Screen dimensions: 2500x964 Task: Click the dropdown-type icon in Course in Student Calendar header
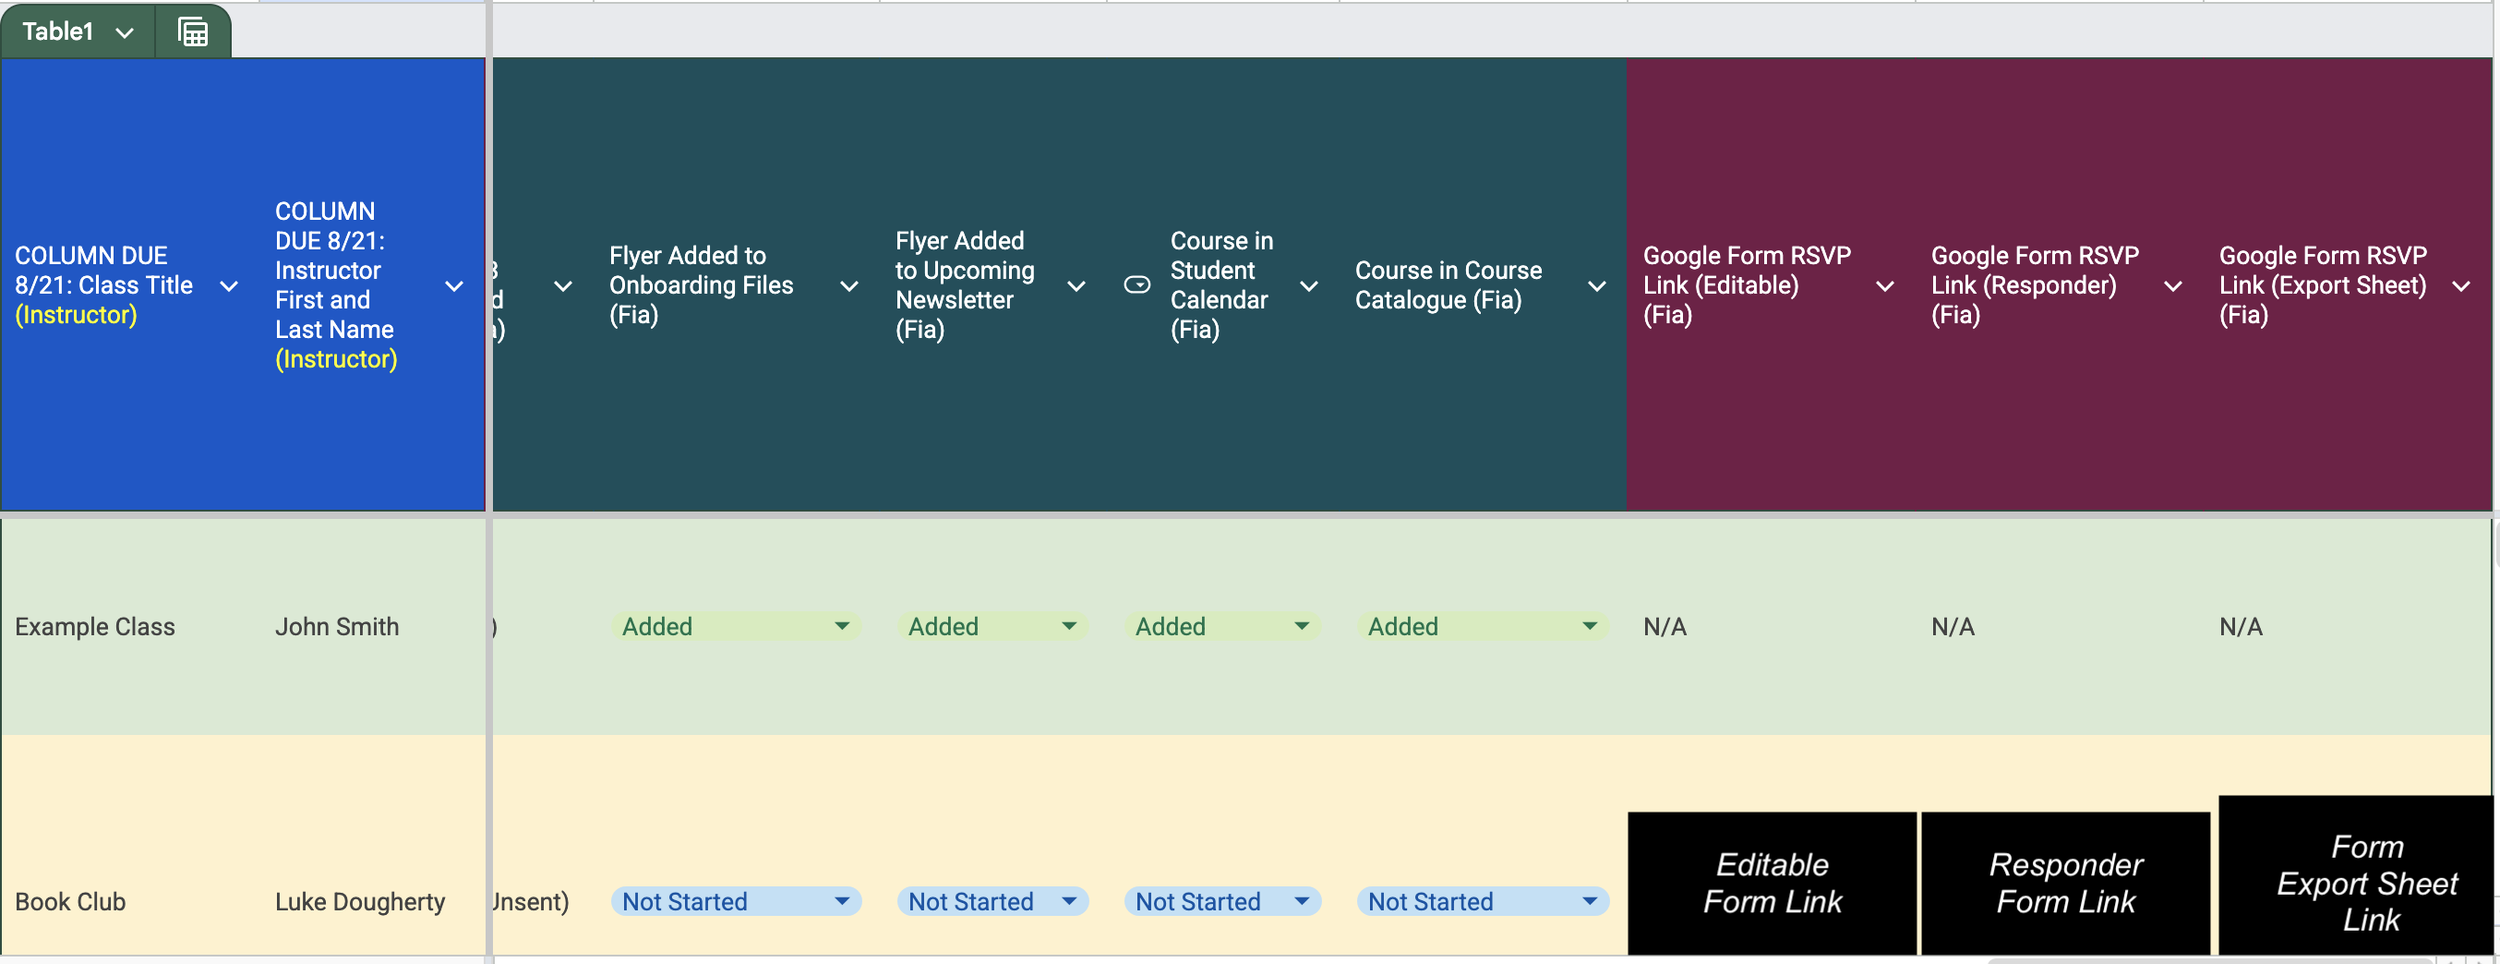[x=1137, y=285]
